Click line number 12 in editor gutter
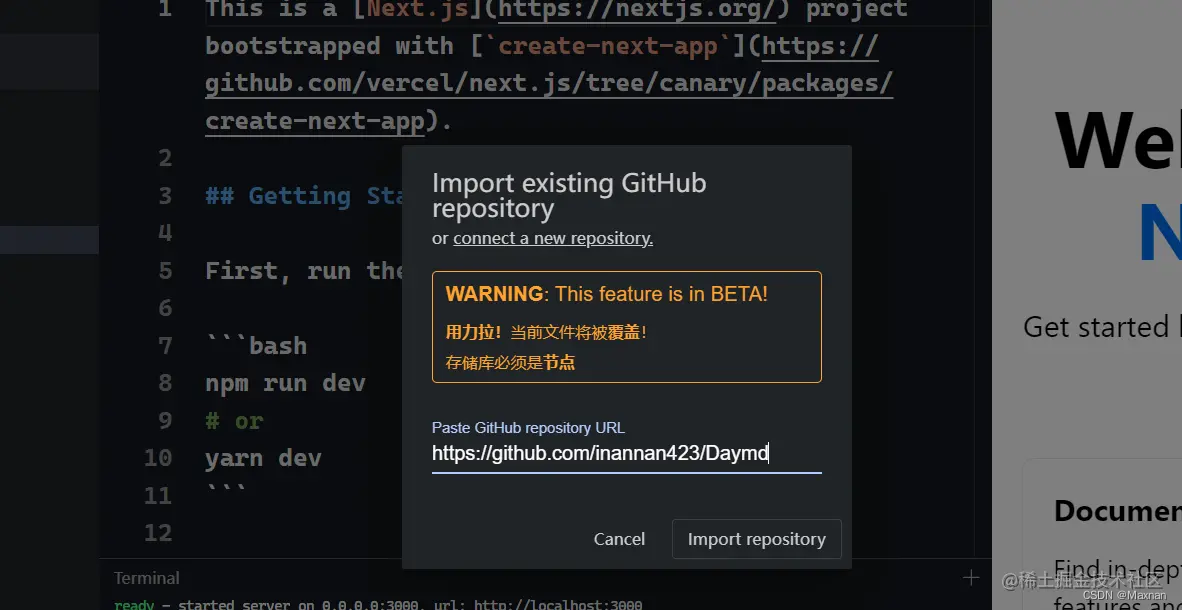This screenshot has width=1182, height=610. pyautogui.click(x=158, y=533)
